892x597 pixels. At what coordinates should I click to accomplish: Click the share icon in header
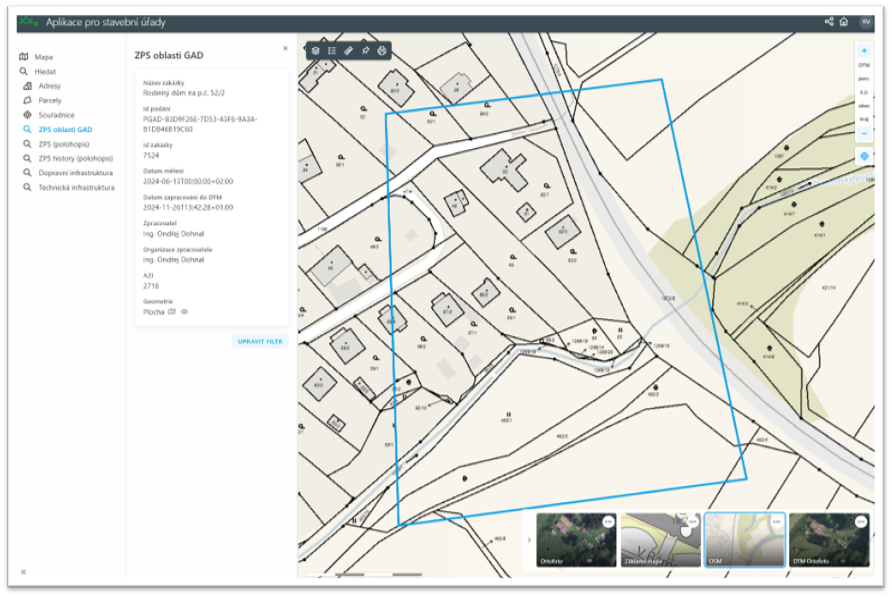(x=829, y=22)
